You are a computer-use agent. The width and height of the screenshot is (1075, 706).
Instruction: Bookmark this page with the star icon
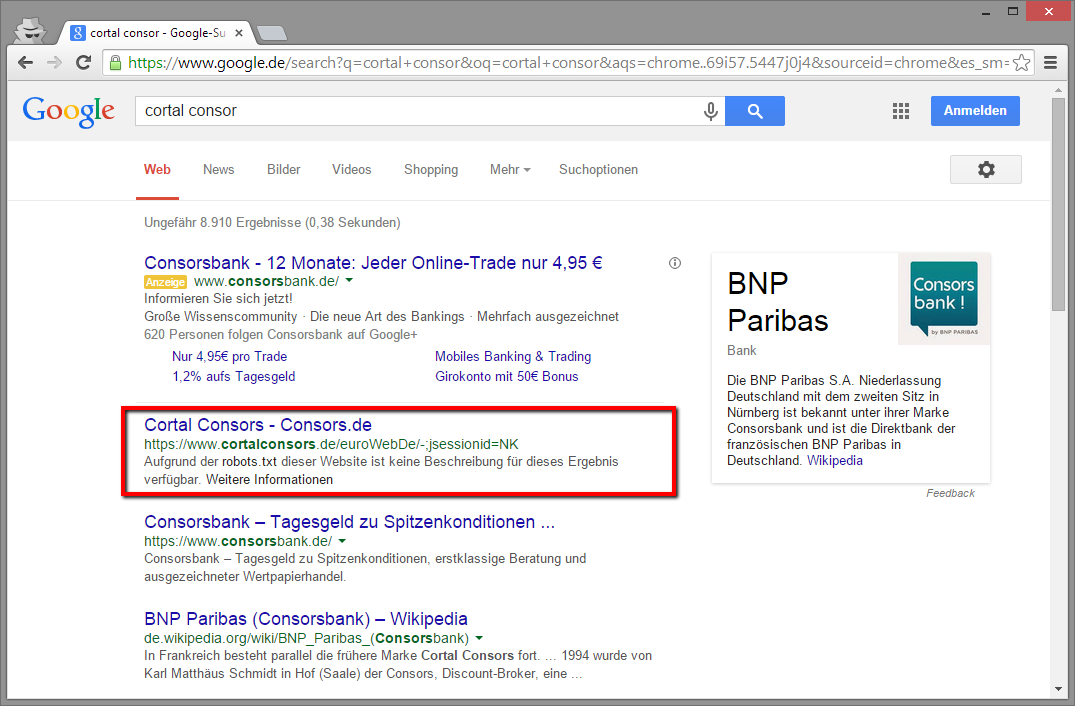(x=1021, y=63)
